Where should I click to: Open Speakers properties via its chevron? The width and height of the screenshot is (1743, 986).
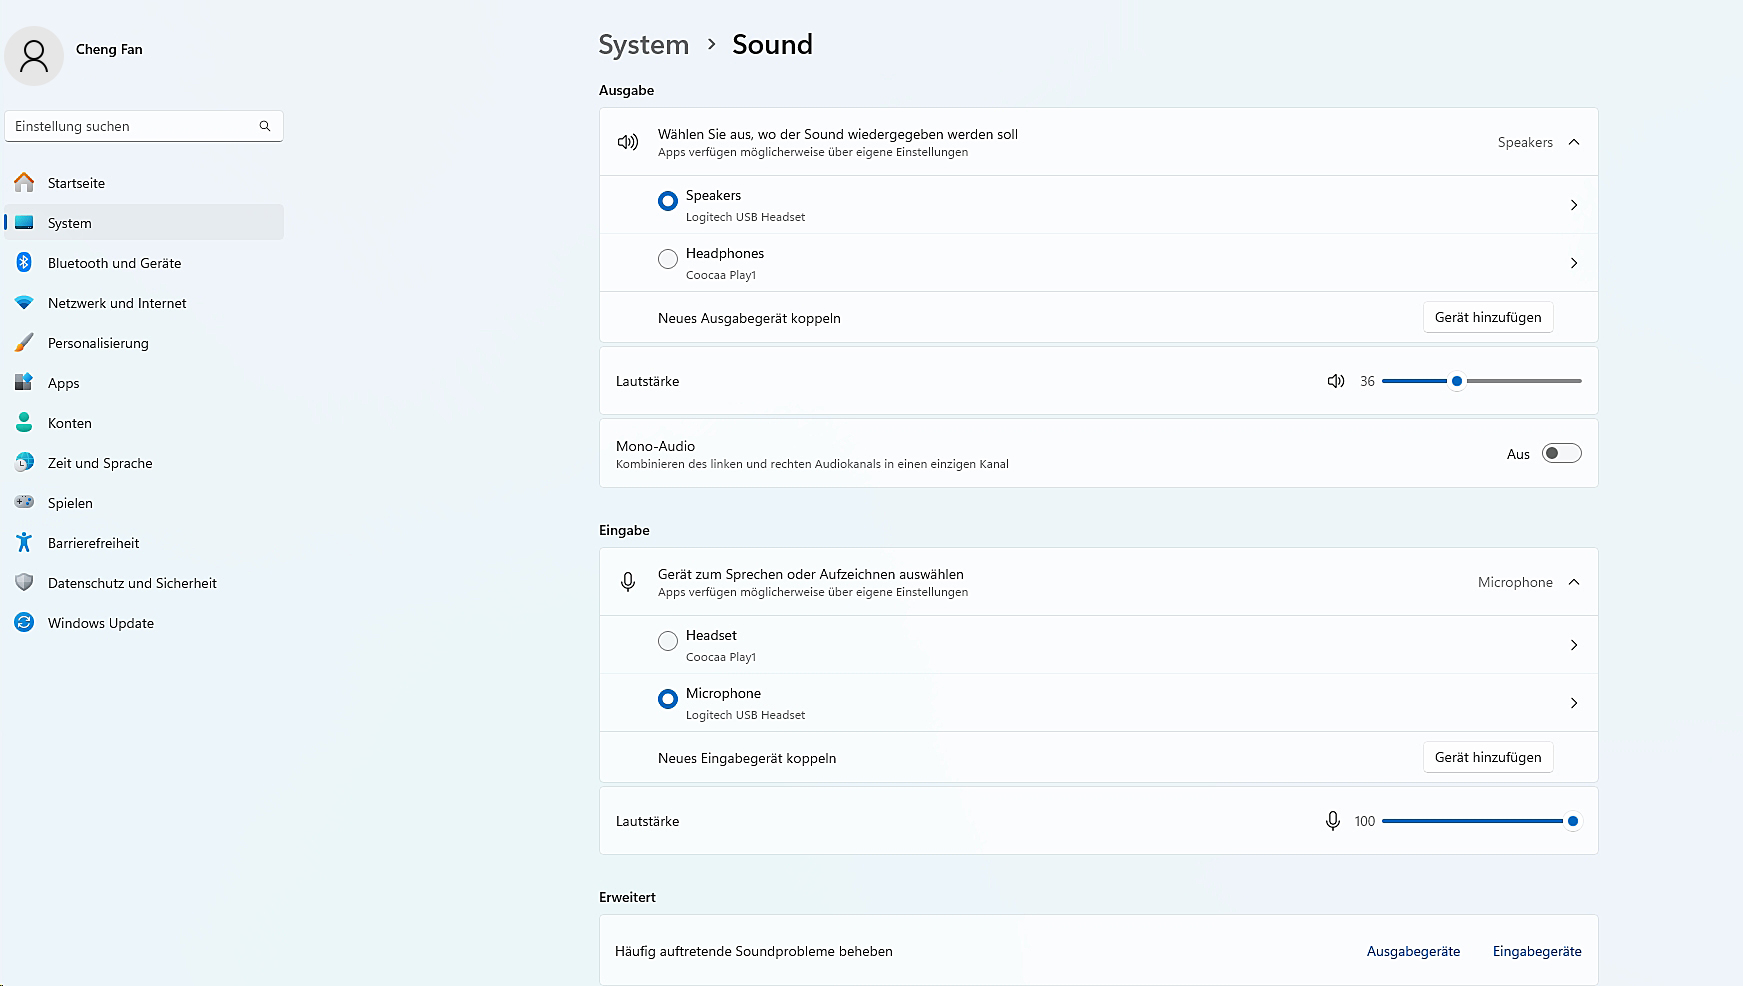tap(1574, 205)
